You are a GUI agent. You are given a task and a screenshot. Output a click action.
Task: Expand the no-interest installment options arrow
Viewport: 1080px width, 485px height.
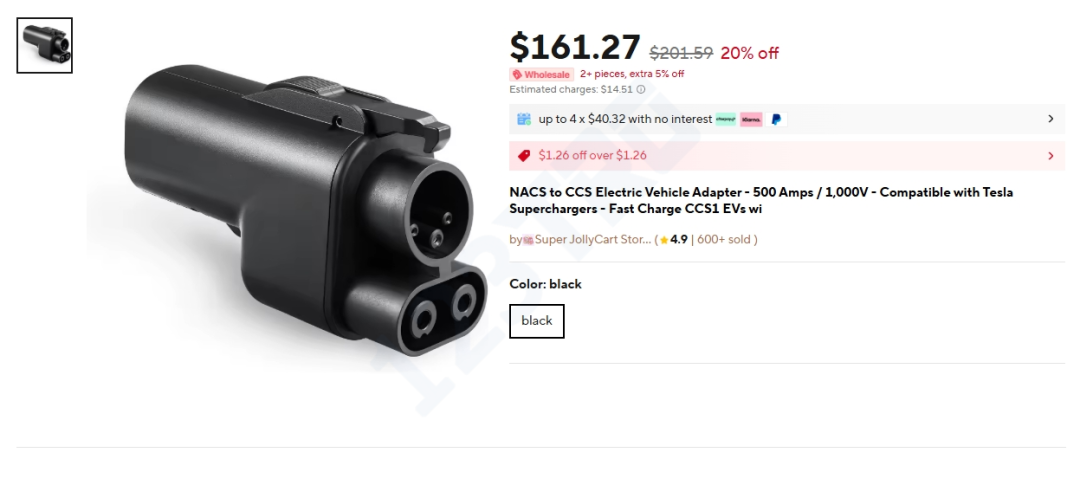pyautogui.click(x=1050, y=119)
